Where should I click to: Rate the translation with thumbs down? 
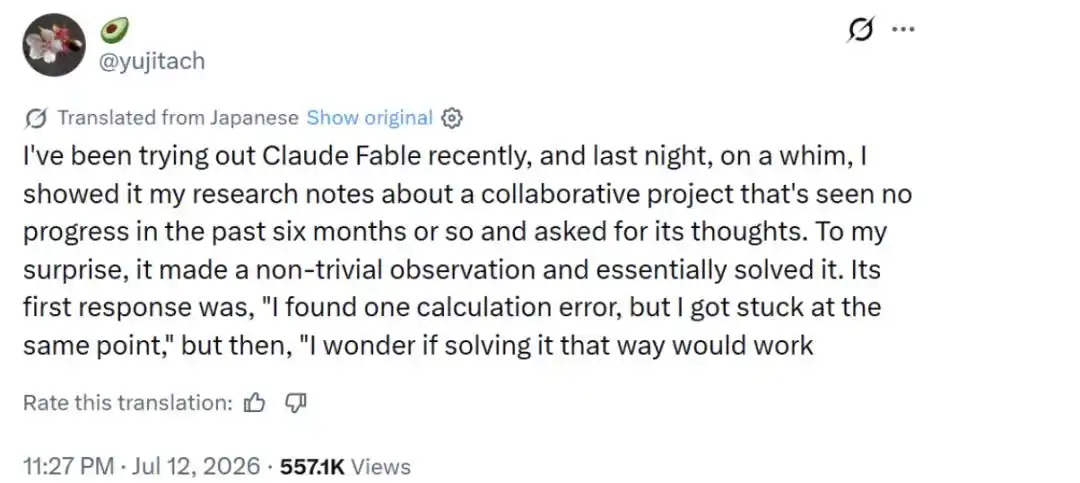pos(295,403)
